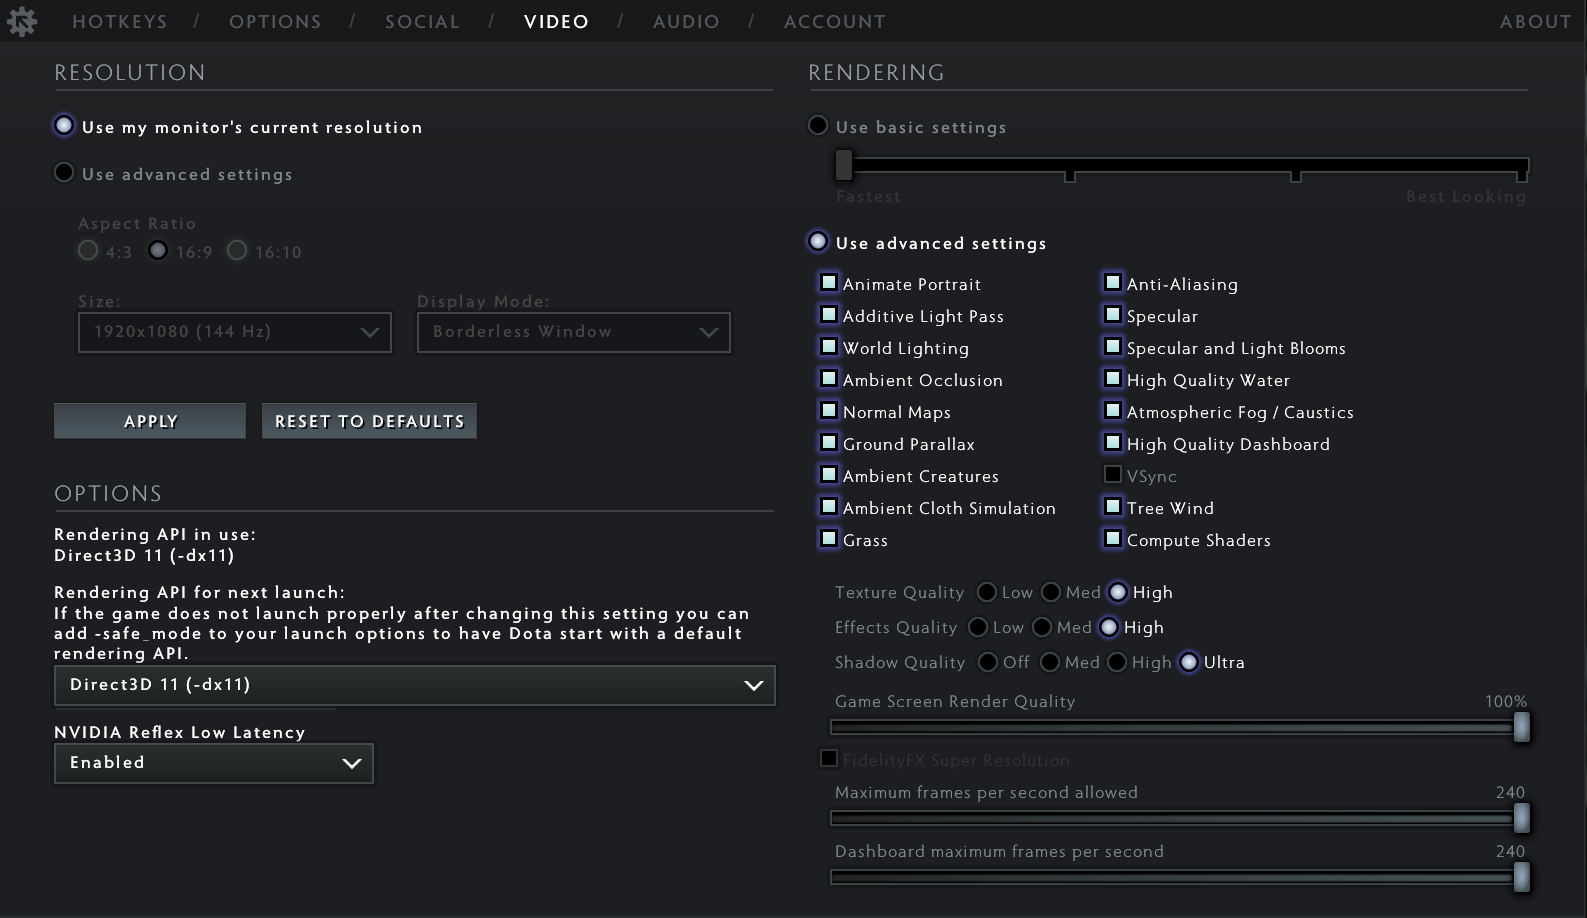Toggle Ambient Creatures checkbox
Image resolution: width=1587 pixels, height=918 pixels.
pyautogui.click(x=829, y=475)
